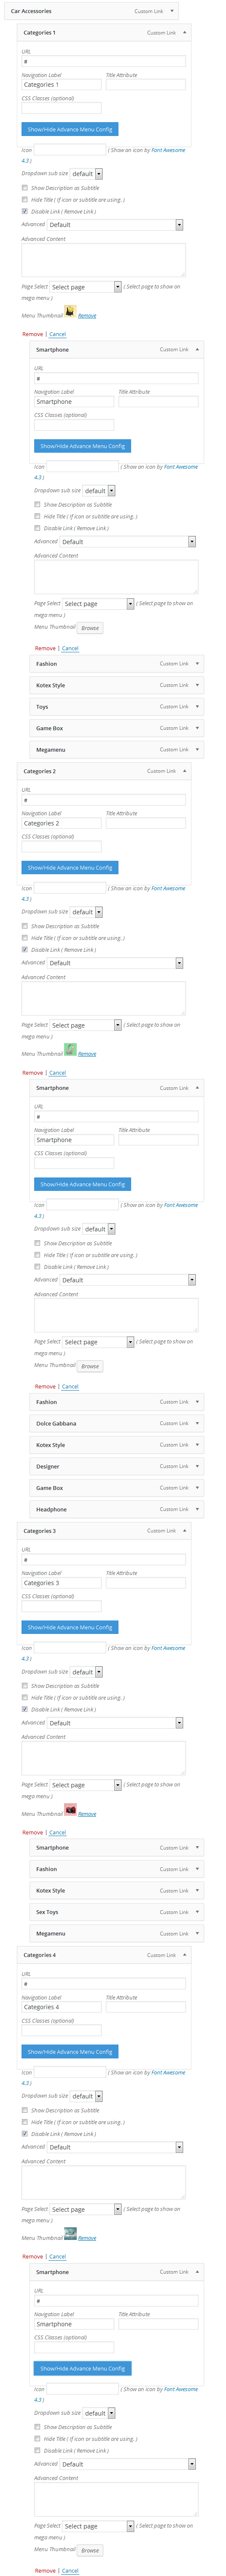Expand the Car Accessories menu item arrow
The image size is (226, 2576).
(x=172, y=11)
